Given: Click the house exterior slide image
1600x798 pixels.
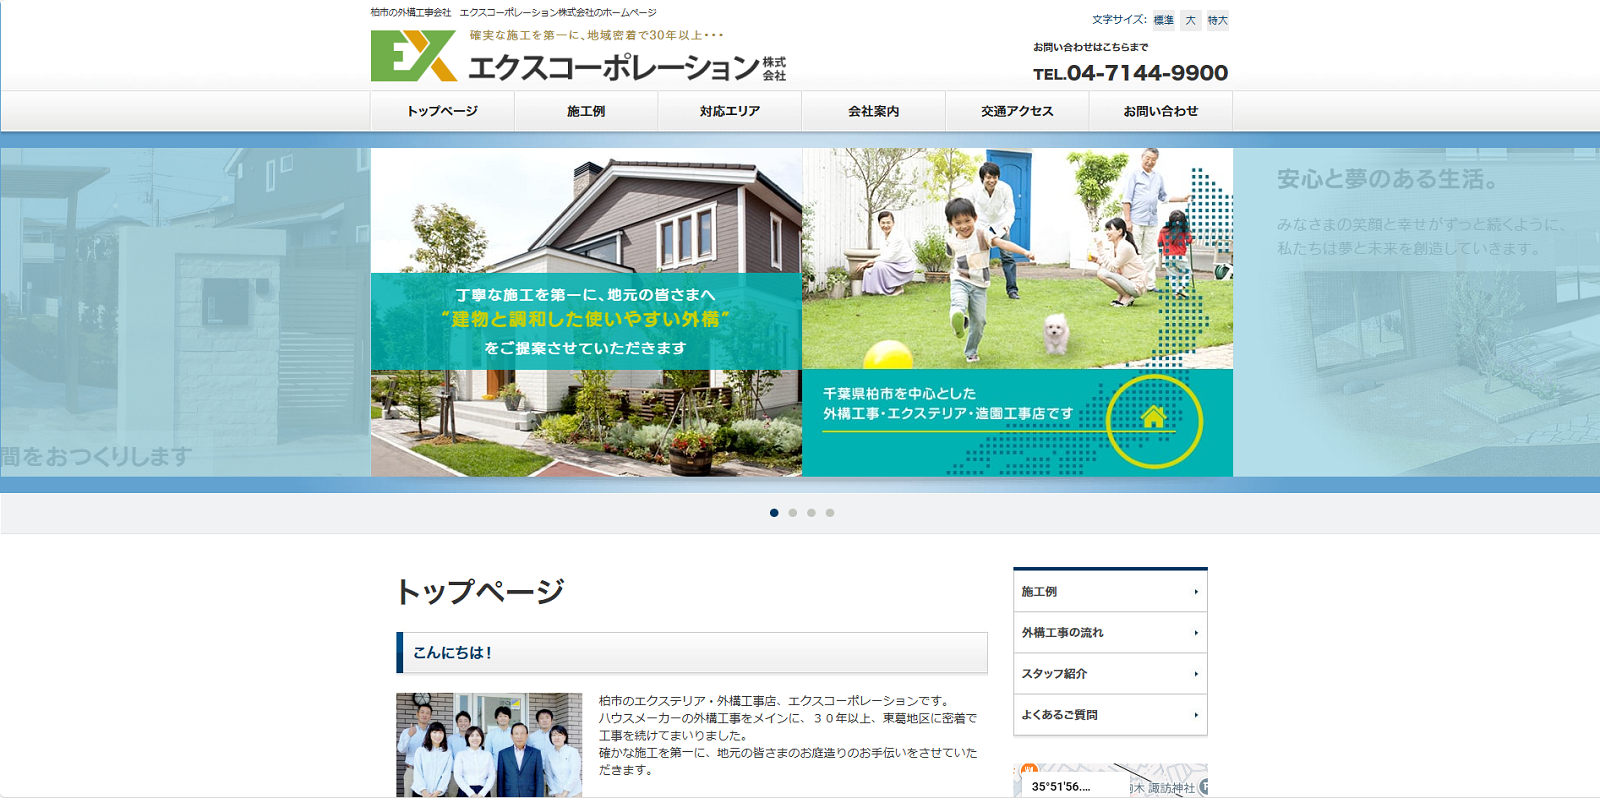Looking at the screenshot, I should 586,312.
